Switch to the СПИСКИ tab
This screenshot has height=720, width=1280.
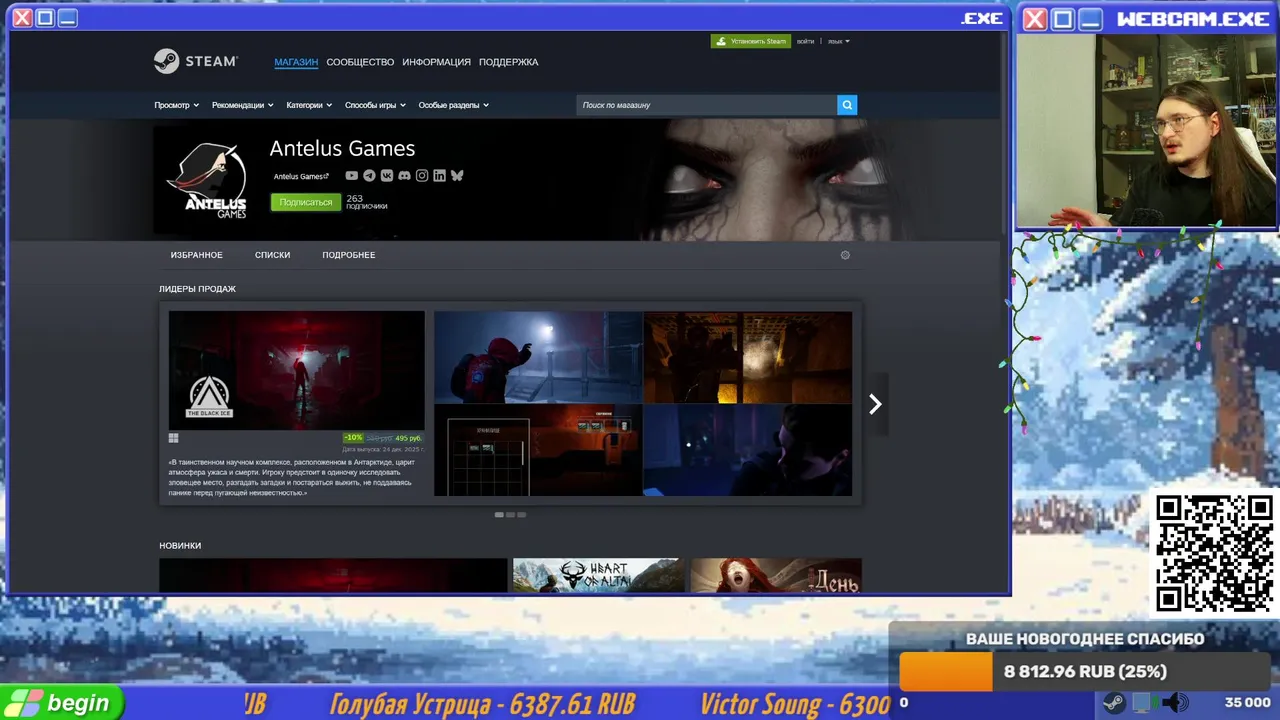(272, 255)
